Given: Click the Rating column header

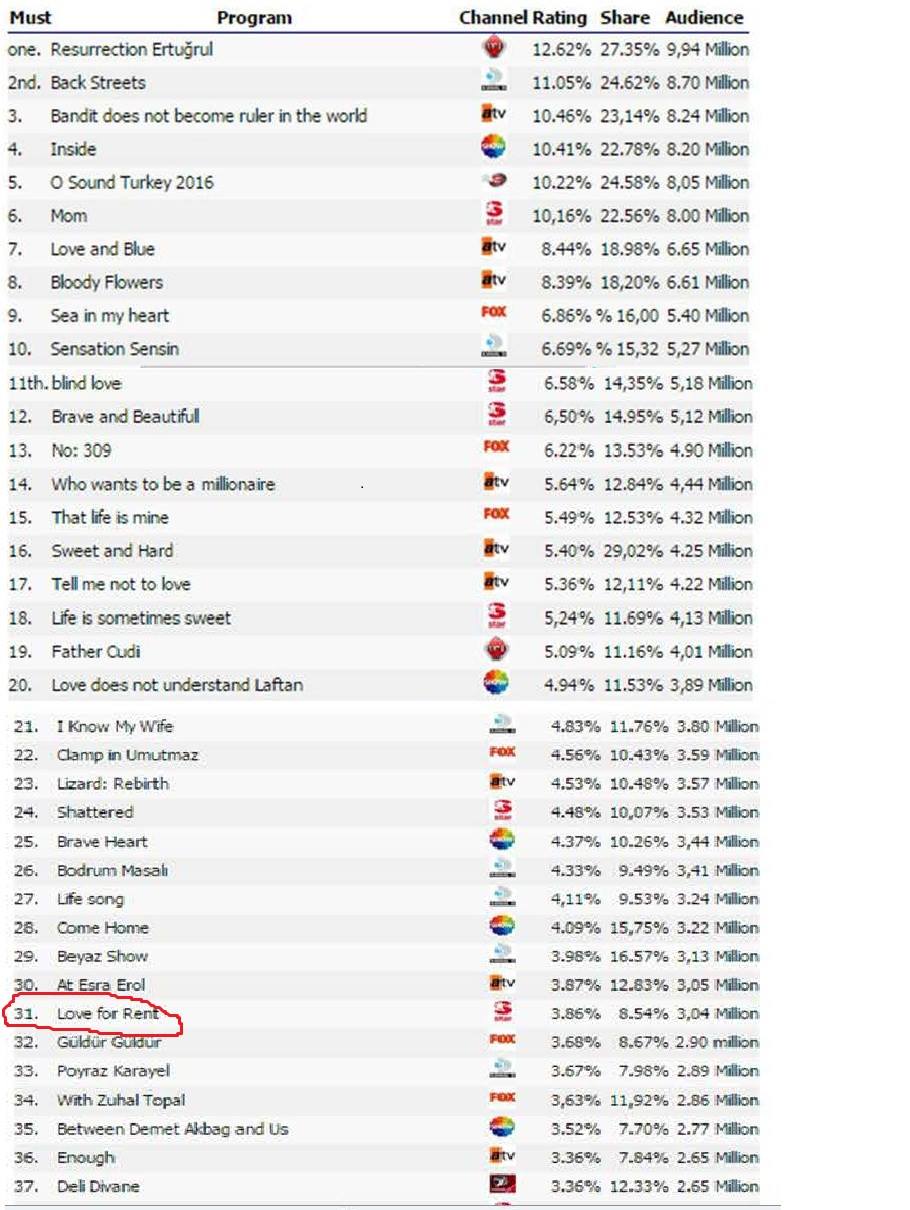Looking at the screenshot, I should [559, 18].
